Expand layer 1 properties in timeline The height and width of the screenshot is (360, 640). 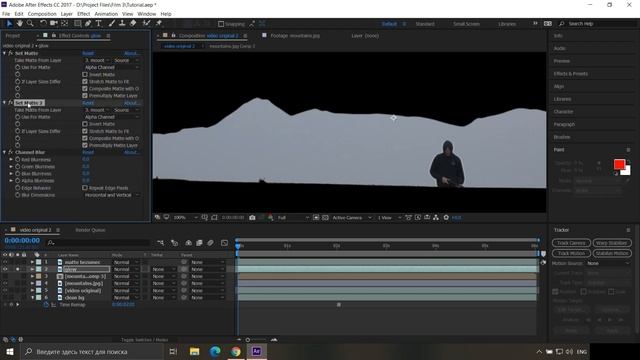(32, 262)
